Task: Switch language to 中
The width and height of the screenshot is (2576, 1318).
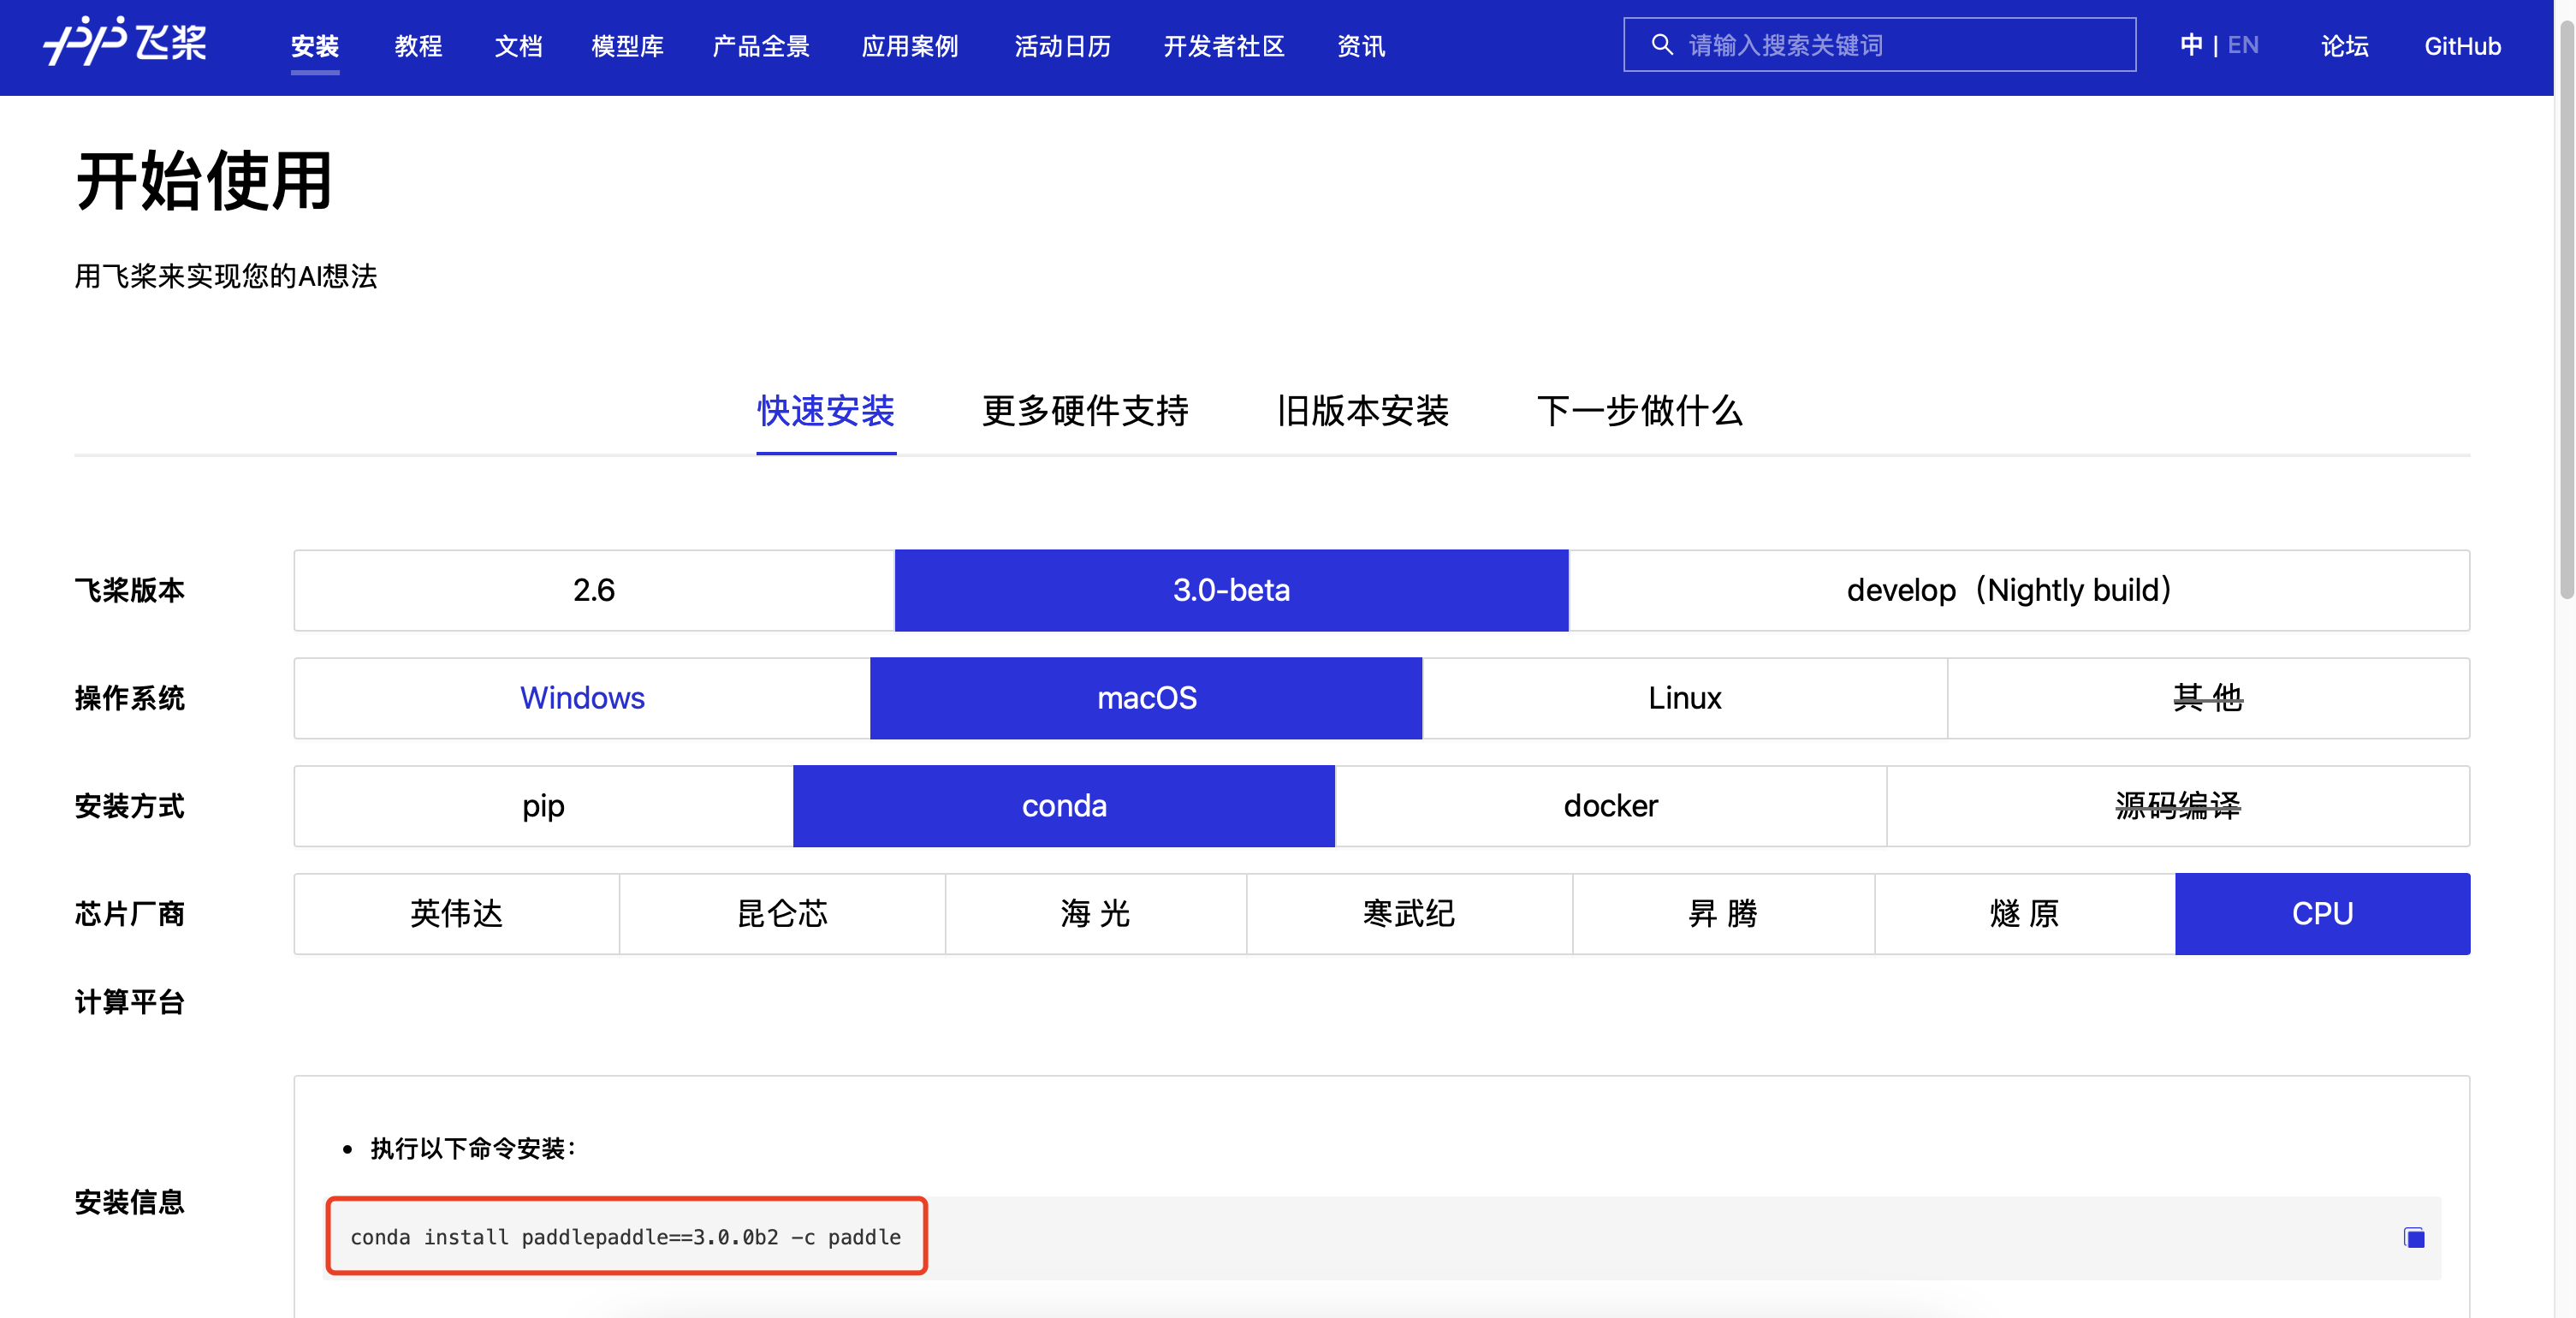Action: (2191, 45)
